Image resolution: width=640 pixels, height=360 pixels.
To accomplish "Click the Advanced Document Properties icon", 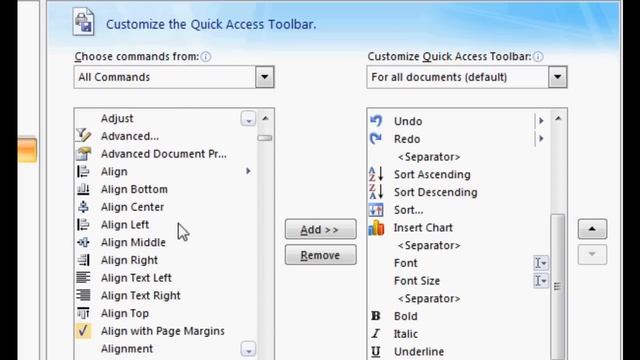I will (84, 153).
